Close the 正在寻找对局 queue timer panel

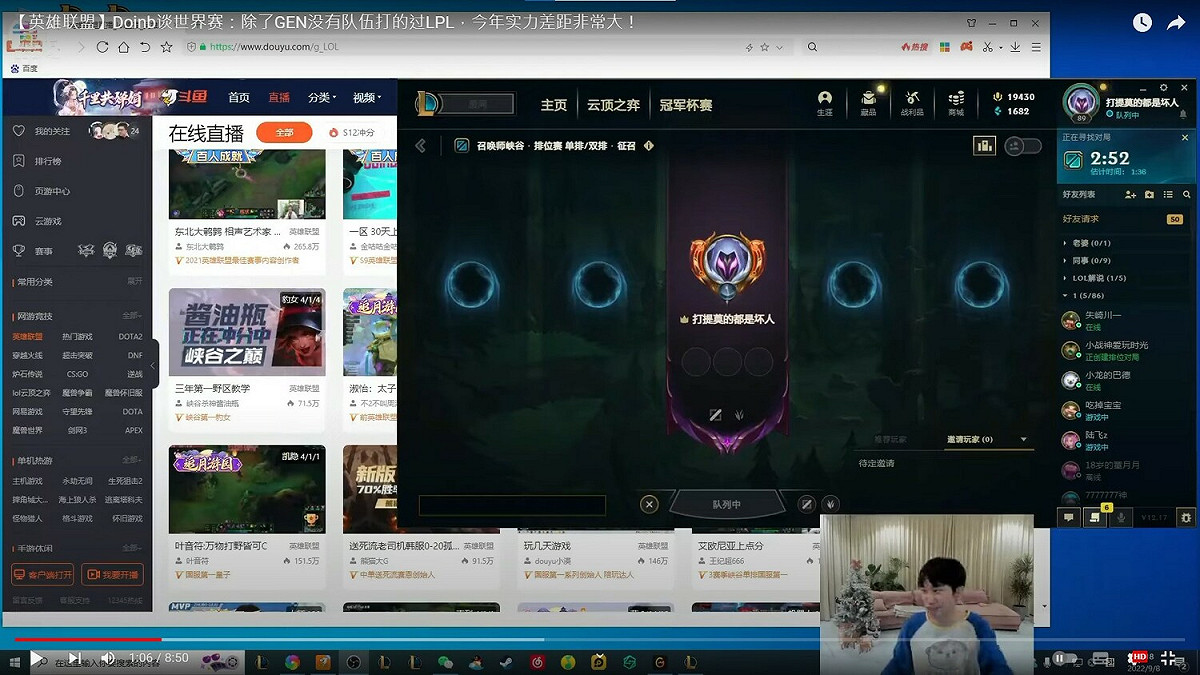tap(1185, 136)
